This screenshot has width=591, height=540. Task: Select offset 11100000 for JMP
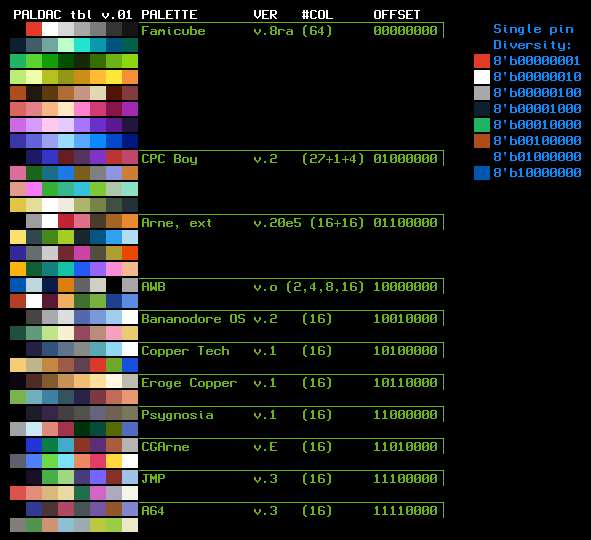click(x=406, y=479)
